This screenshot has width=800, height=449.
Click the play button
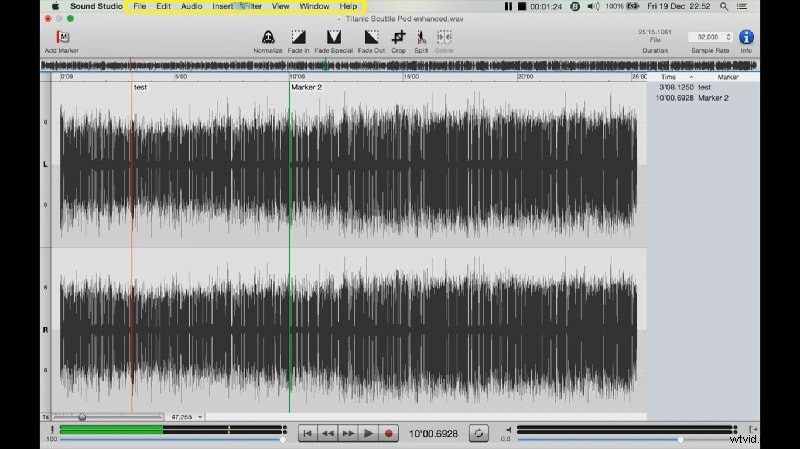click(368, 433)
